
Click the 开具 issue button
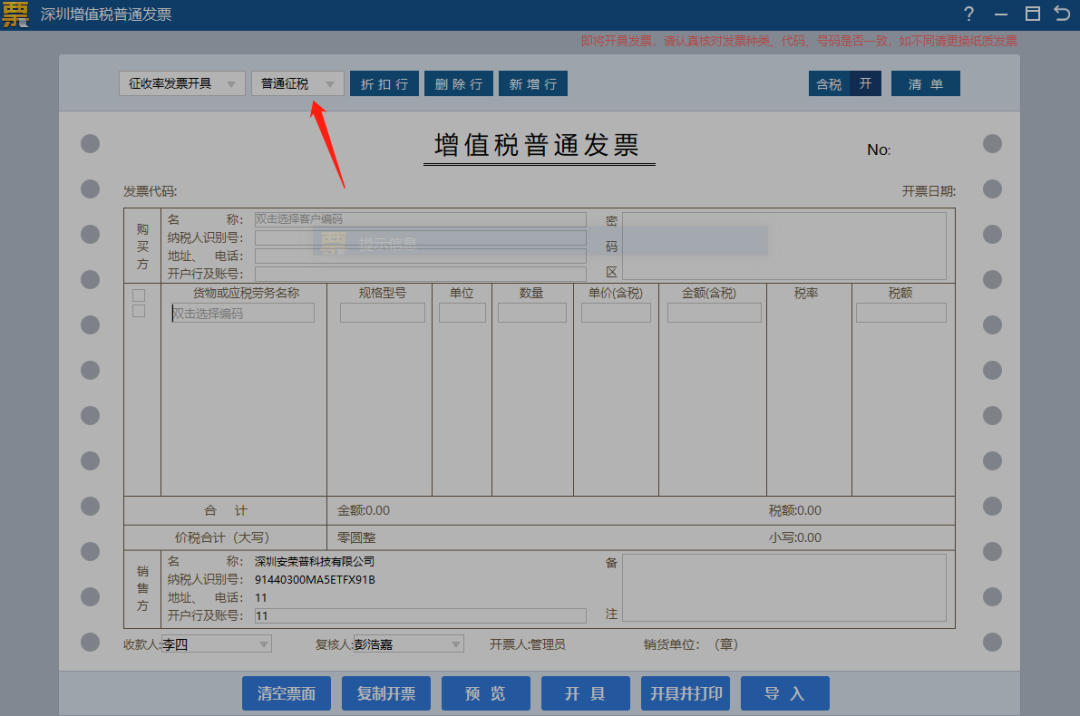[585, 693]
